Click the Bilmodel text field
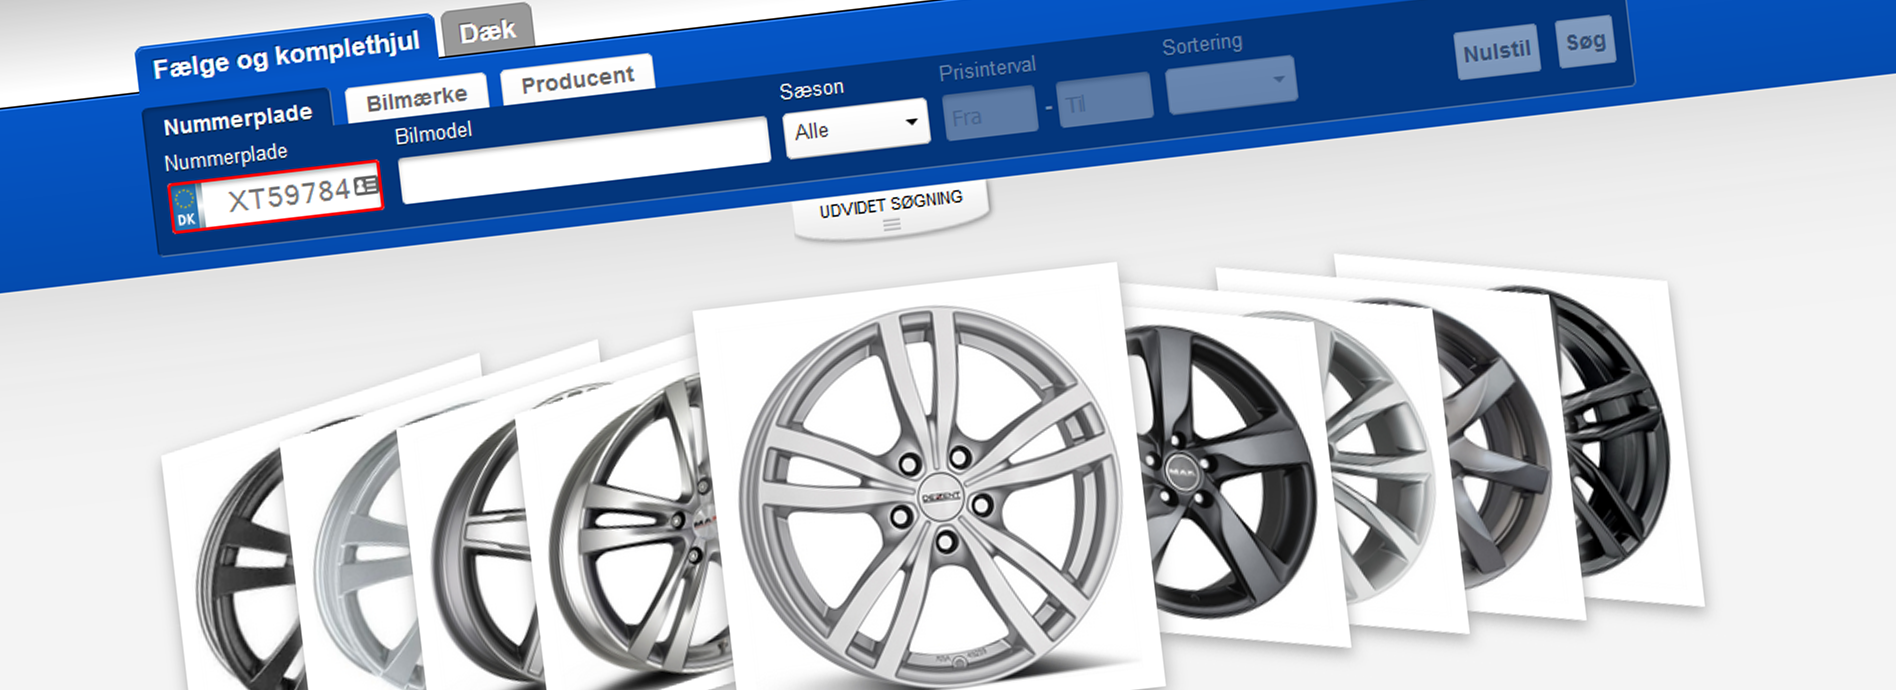The height and width of the screenshot is (690, 1896). tap(584, 160)
